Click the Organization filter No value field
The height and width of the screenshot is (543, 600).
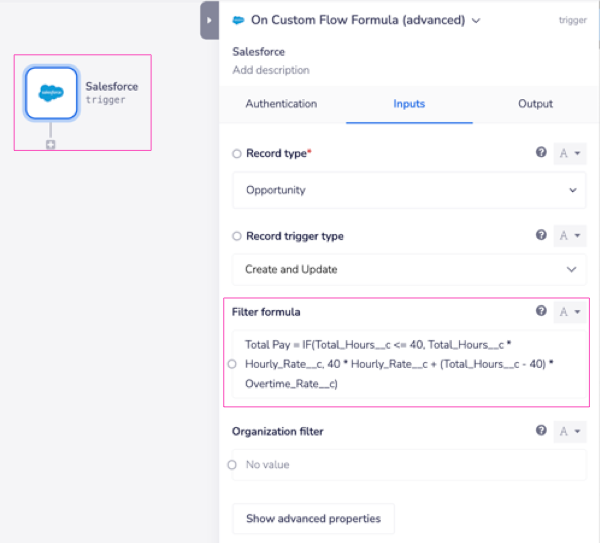(x=409, y=465)
